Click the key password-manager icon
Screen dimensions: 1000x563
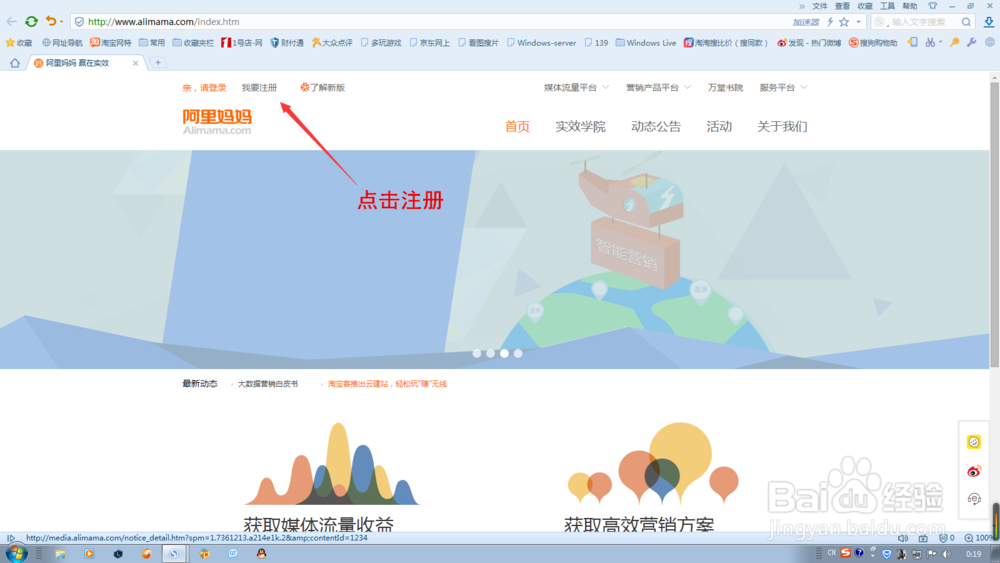pyautogui.click(x=954, y=43)
